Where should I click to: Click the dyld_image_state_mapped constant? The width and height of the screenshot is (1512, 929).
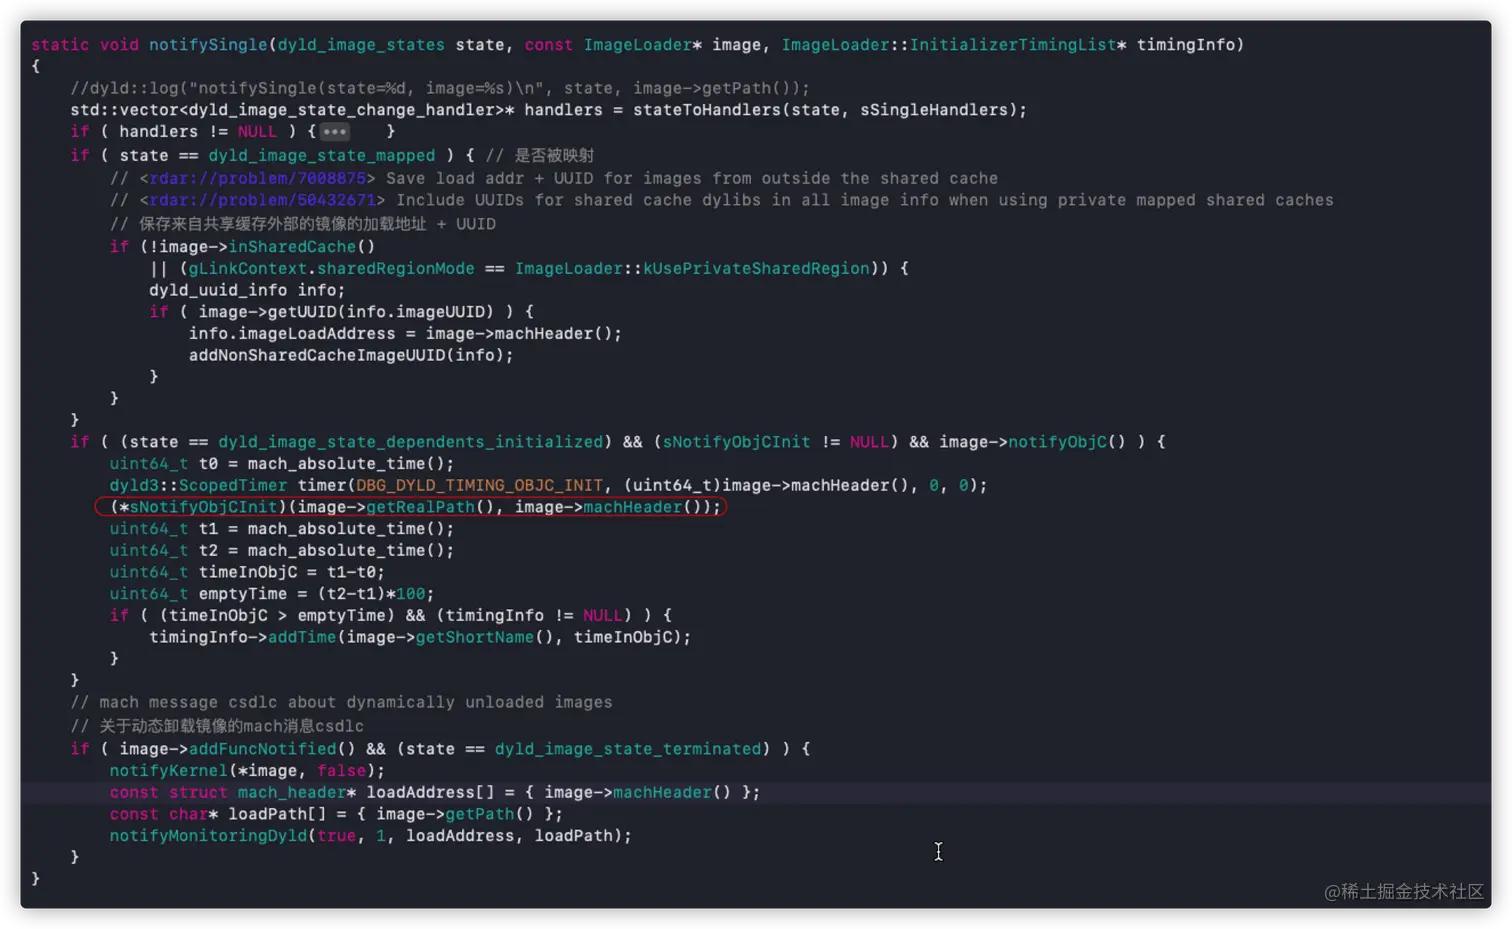pos(321,155)
